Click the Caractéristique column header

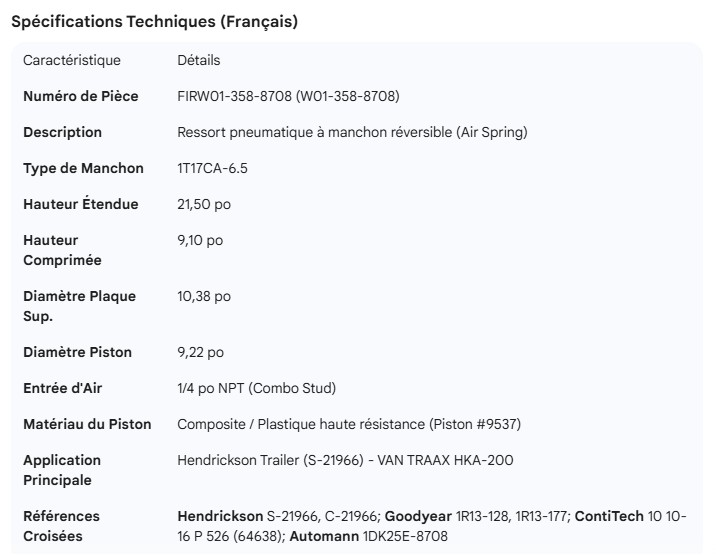(x=72, y=60)
